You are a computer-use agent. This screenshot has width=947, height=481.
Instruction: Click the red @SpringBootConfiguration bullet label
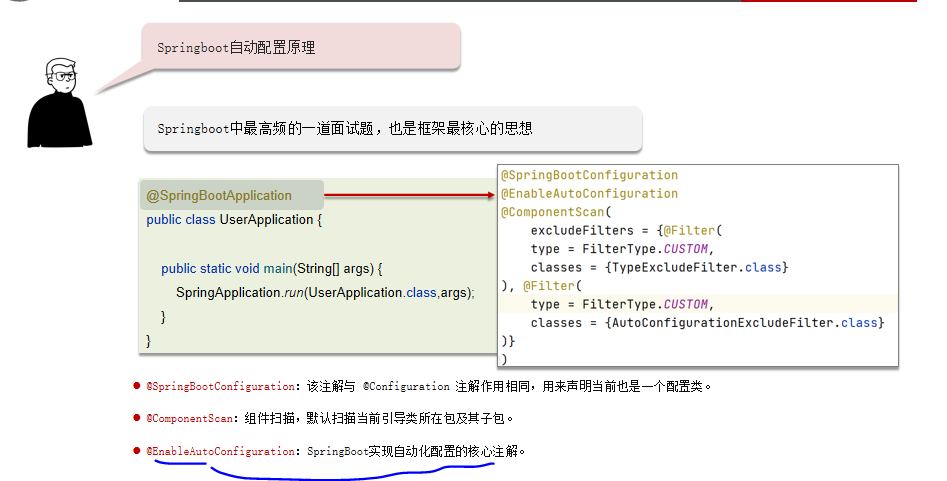(220, 387)
